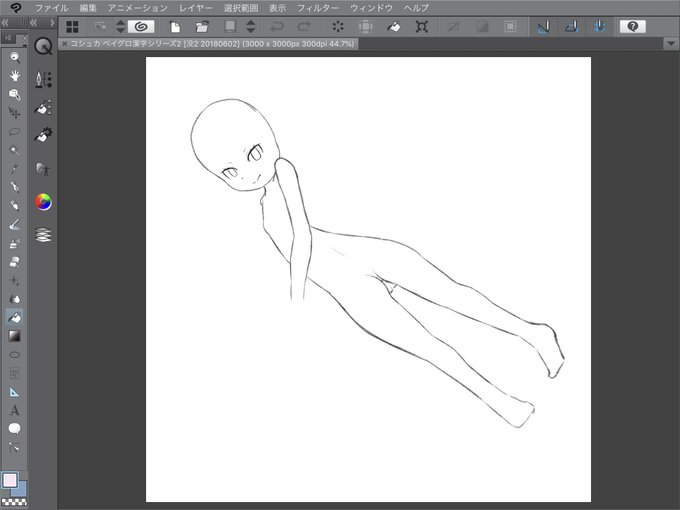
Task: Select the Balloon tool
Action: point(14,428)
